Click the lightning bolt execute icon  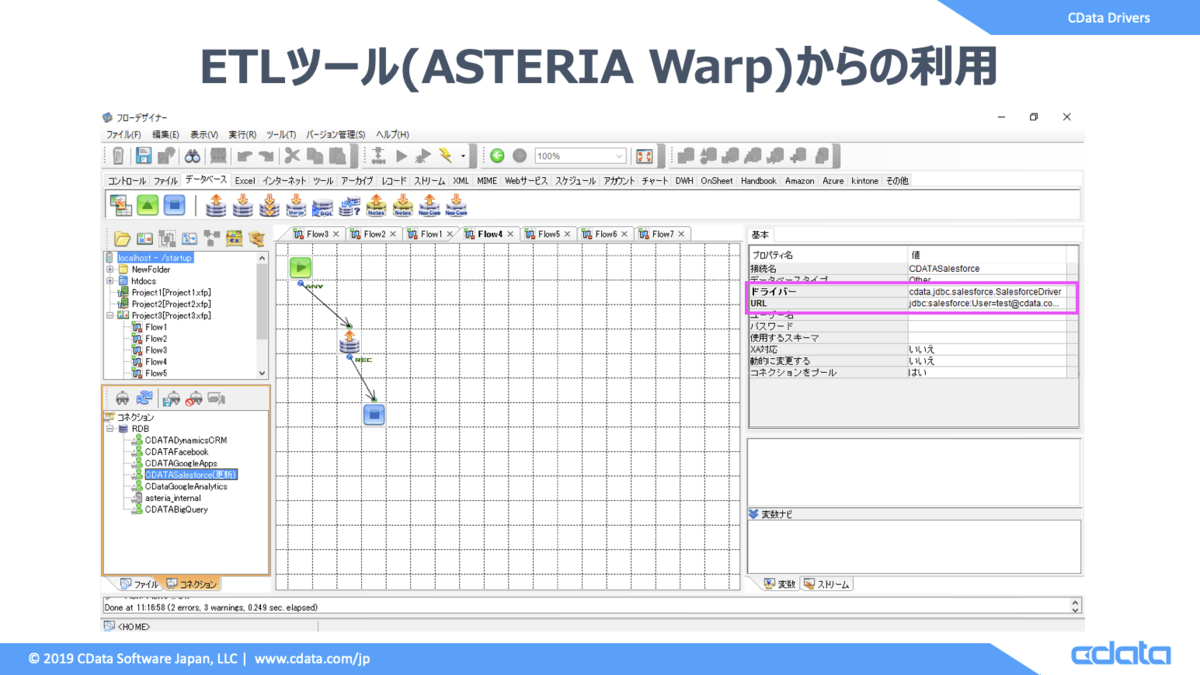point(444,156)
